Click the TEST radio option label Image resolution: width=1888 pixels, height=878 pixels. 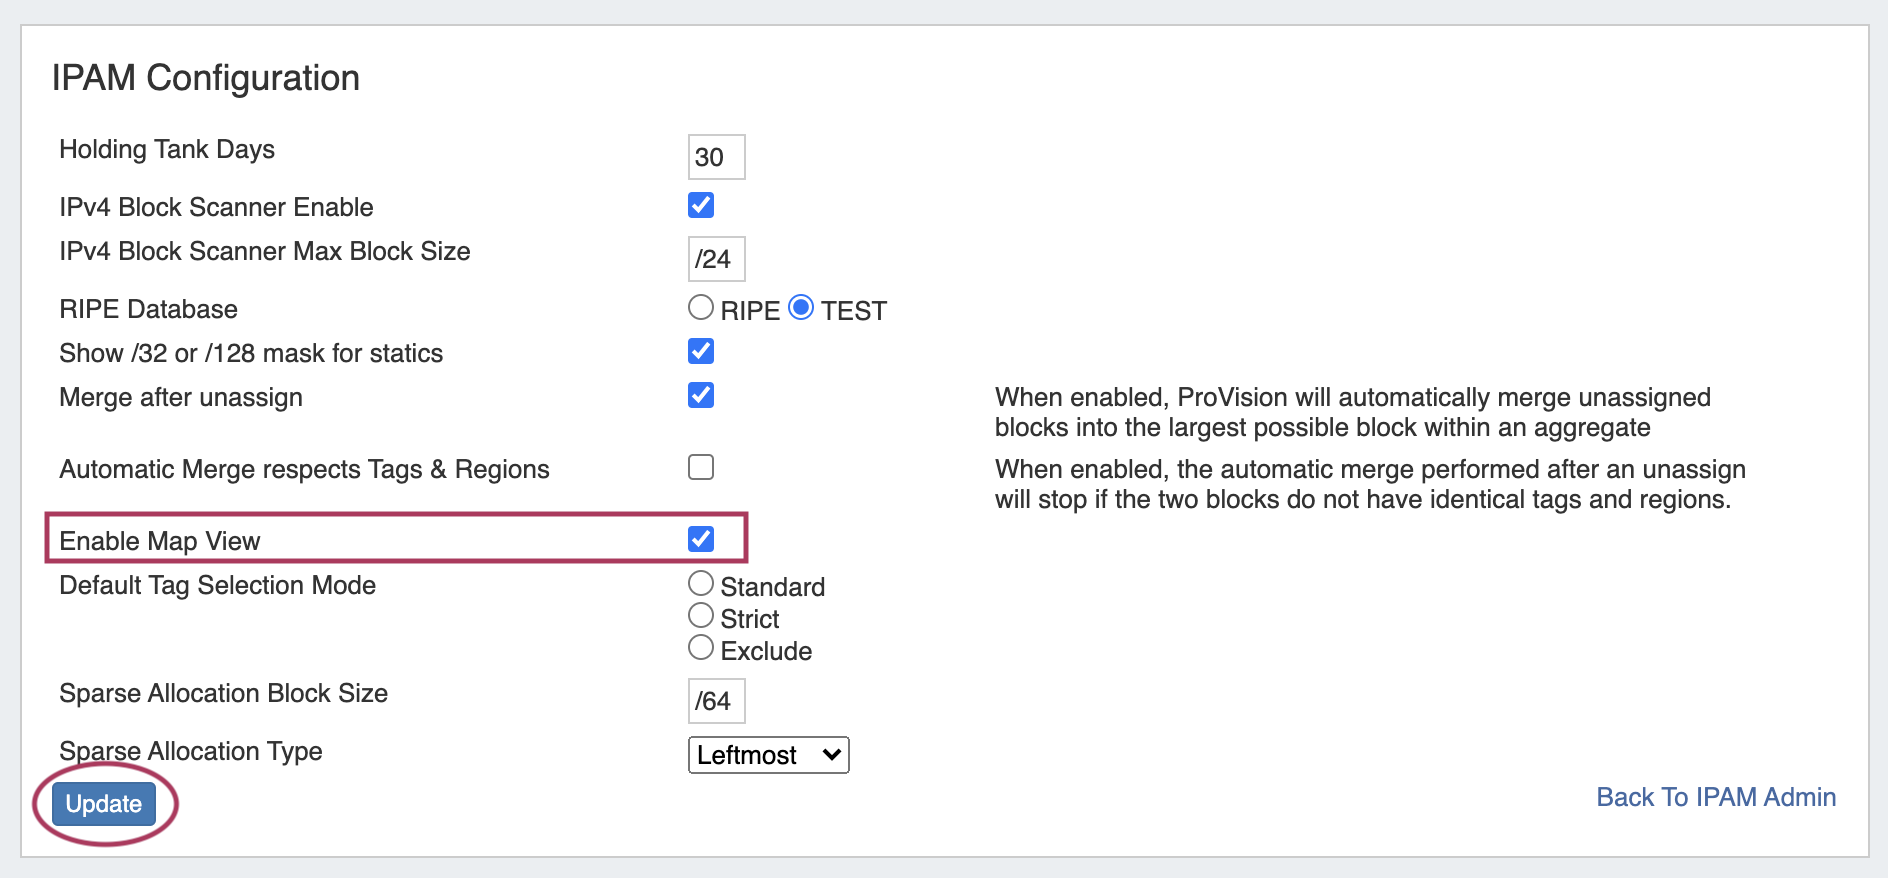pyautogui.click(x=854, y=311)
